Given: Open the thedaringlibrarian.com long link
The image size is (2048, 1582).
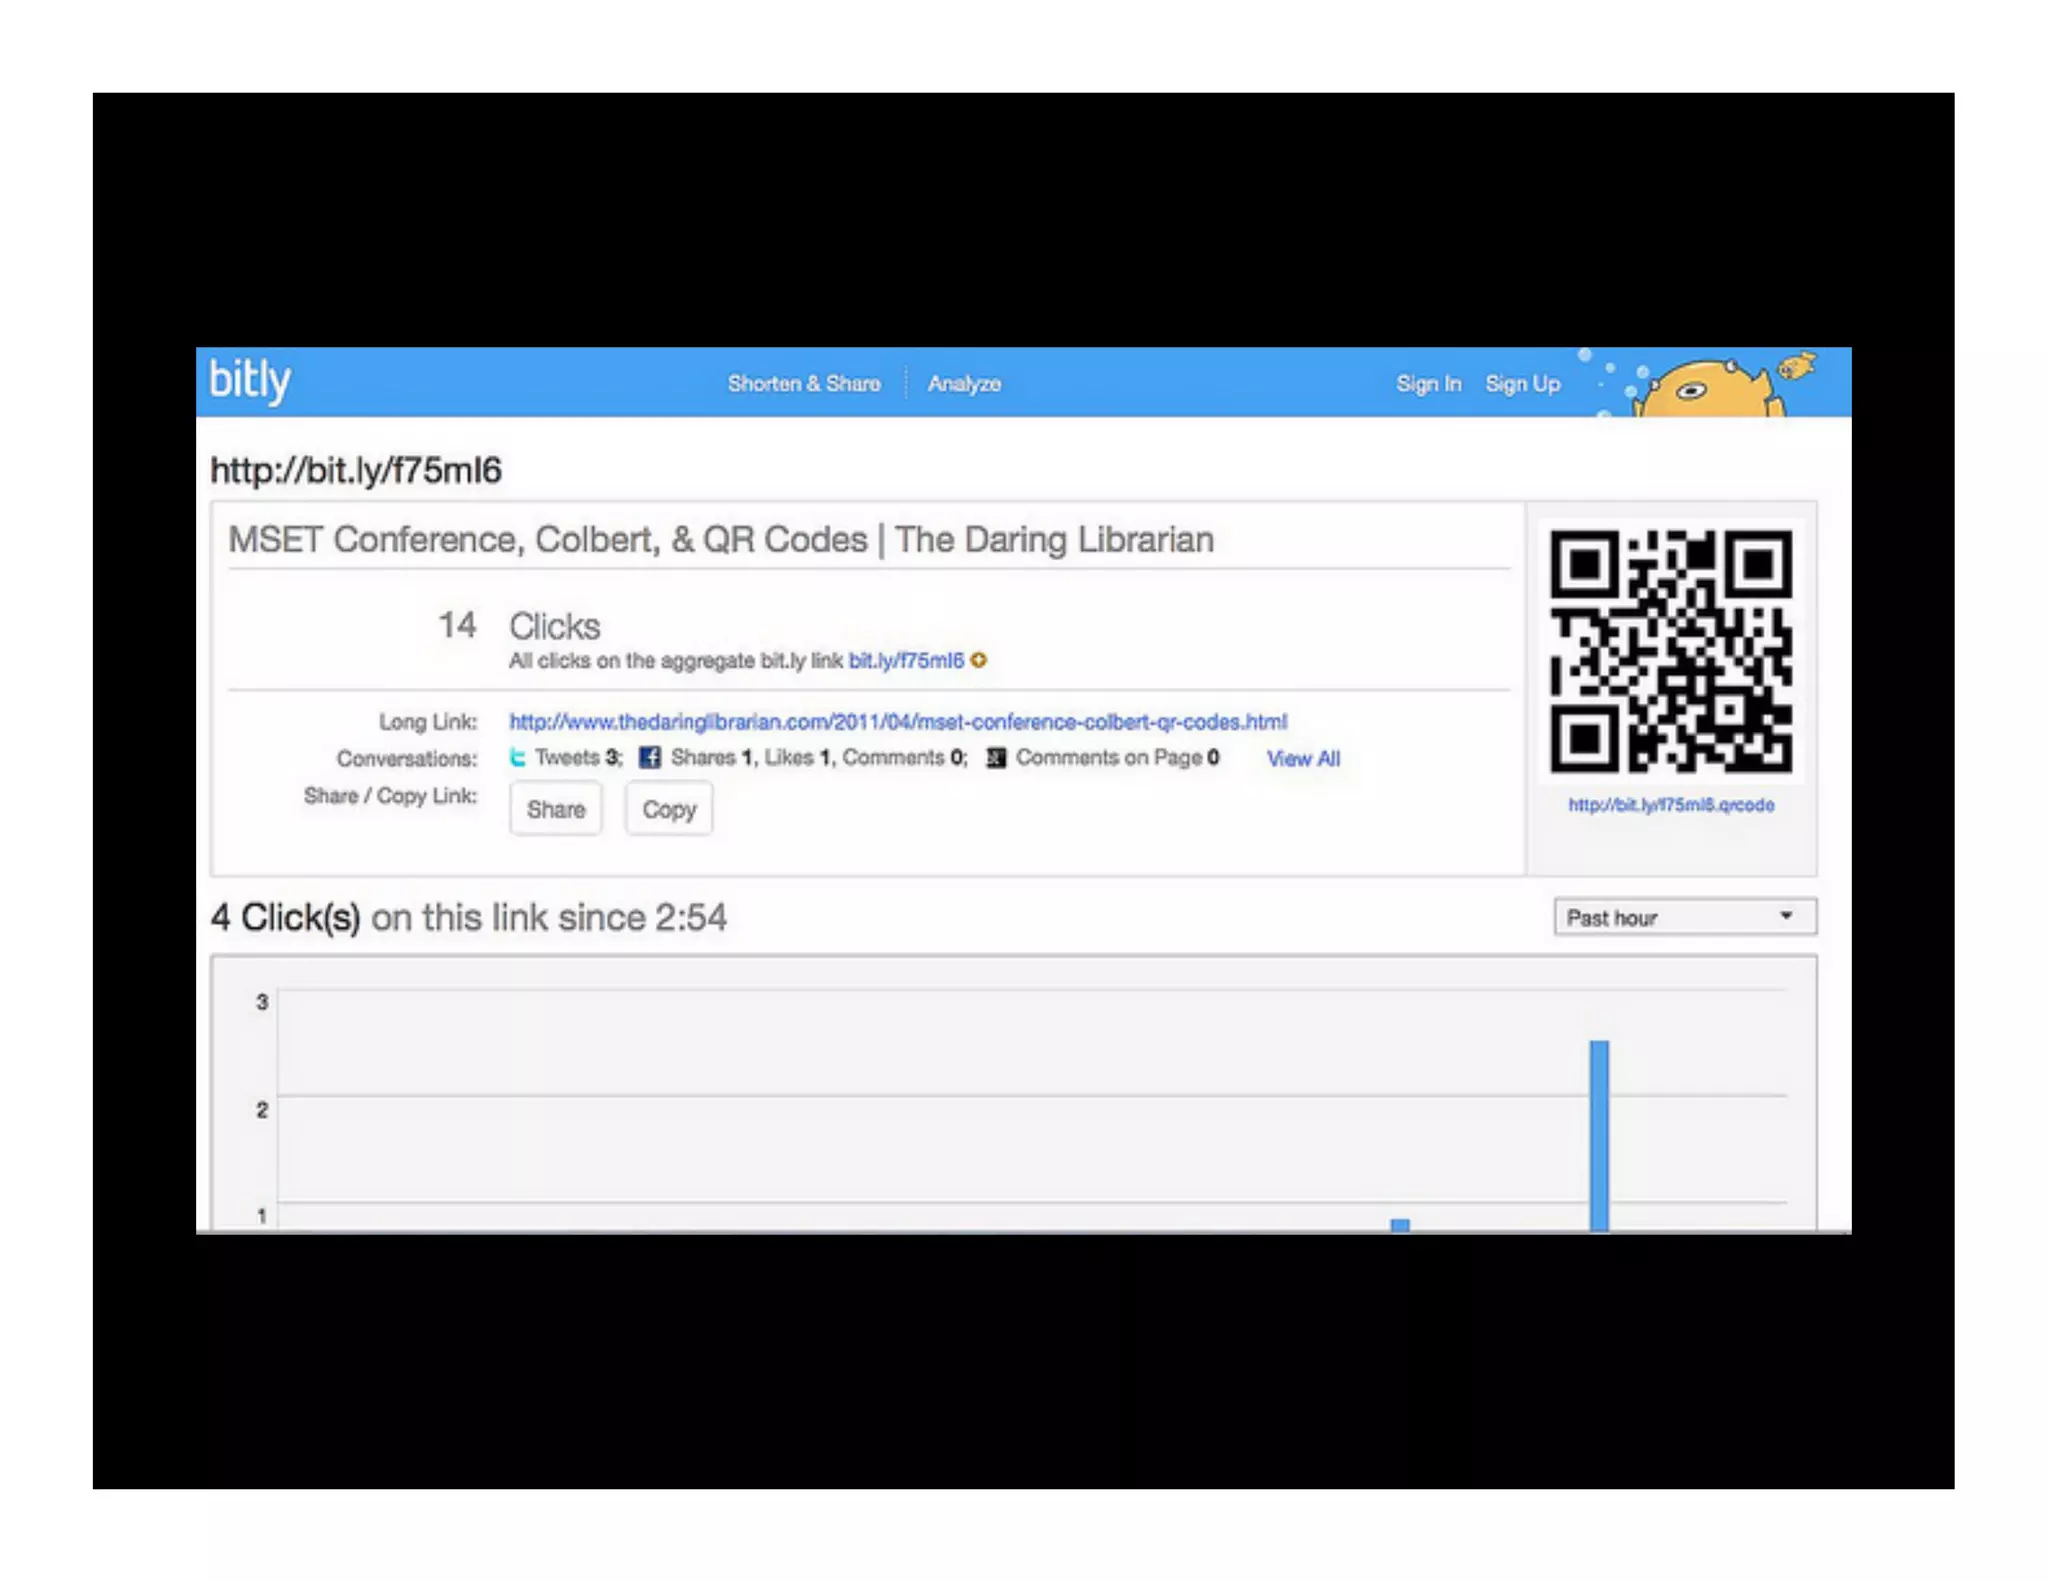Looking at the screenshot, I should click(x=897, y=721).
